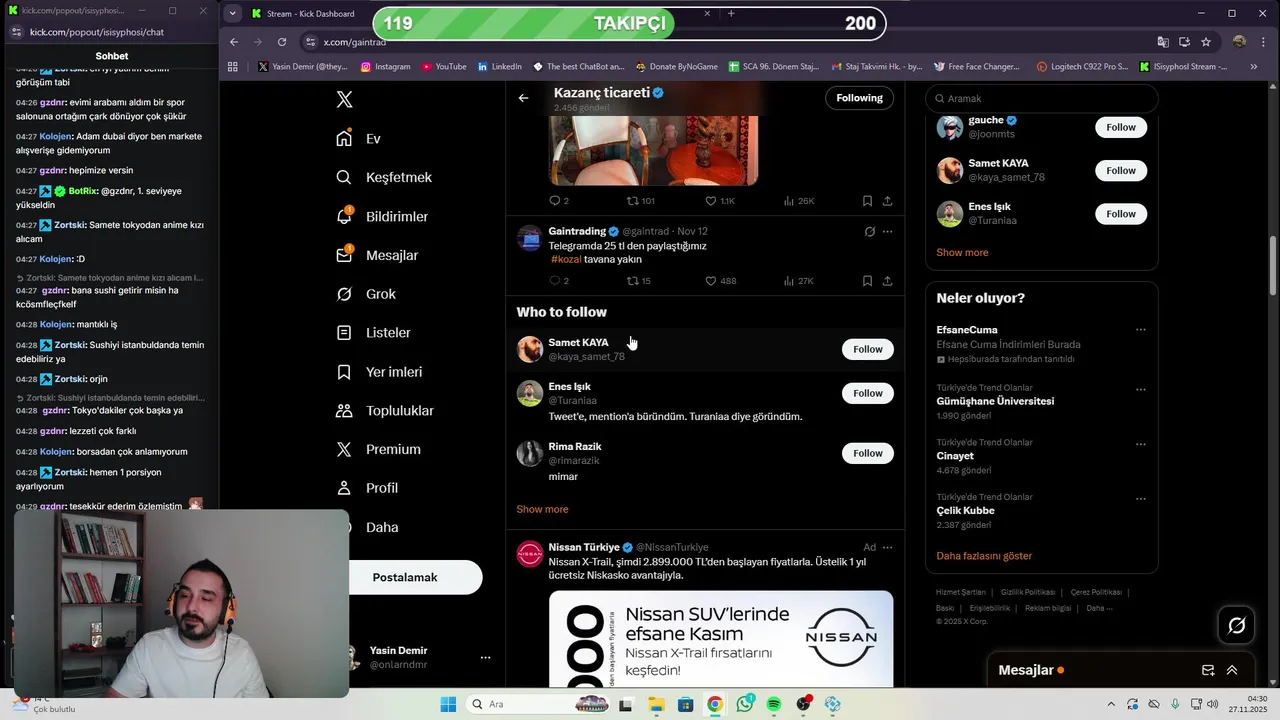
Task: Click Daha fazlasını göster link
Action: (x=984, y=555)
